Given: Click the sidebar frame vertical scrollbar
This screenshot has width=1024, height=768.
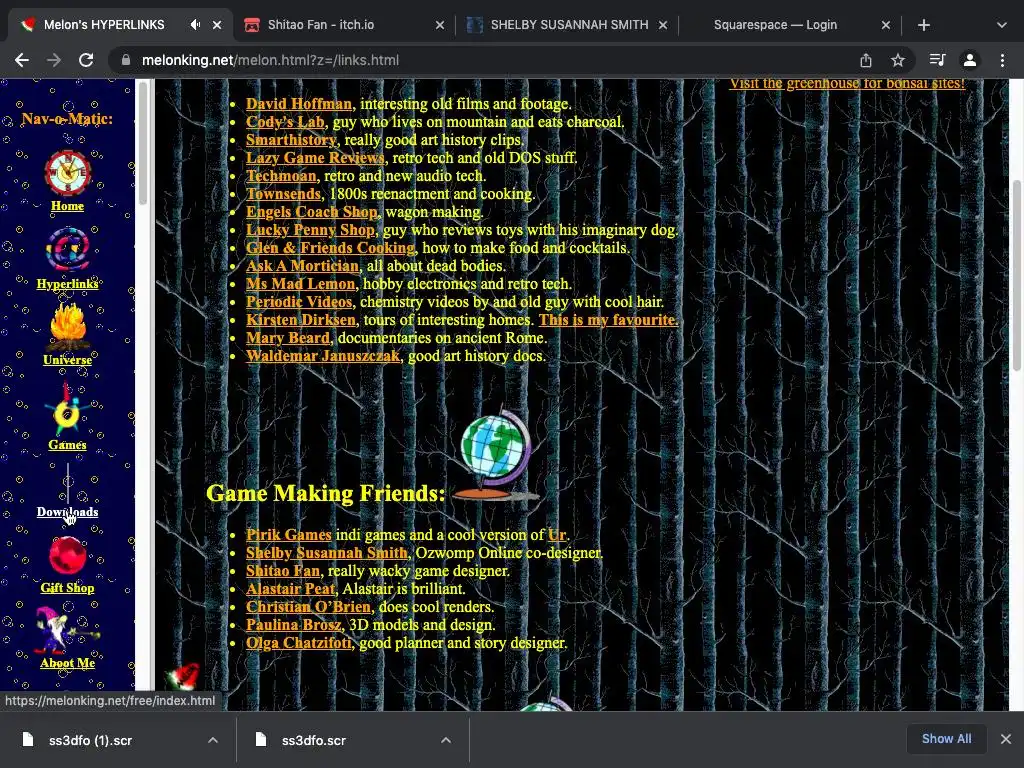Looking at the screenshot, I should 142,143.
